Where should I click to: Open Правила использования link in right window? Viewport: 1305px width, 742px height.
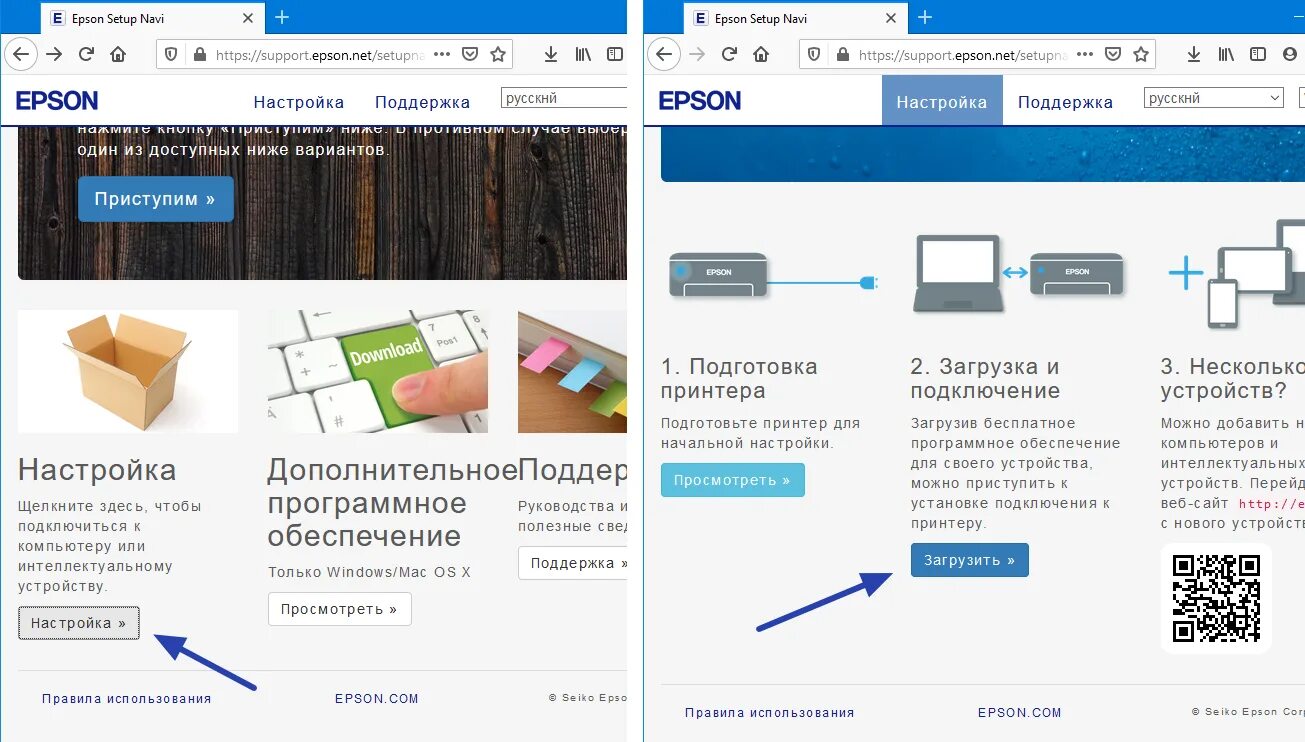tap(770, 713)
